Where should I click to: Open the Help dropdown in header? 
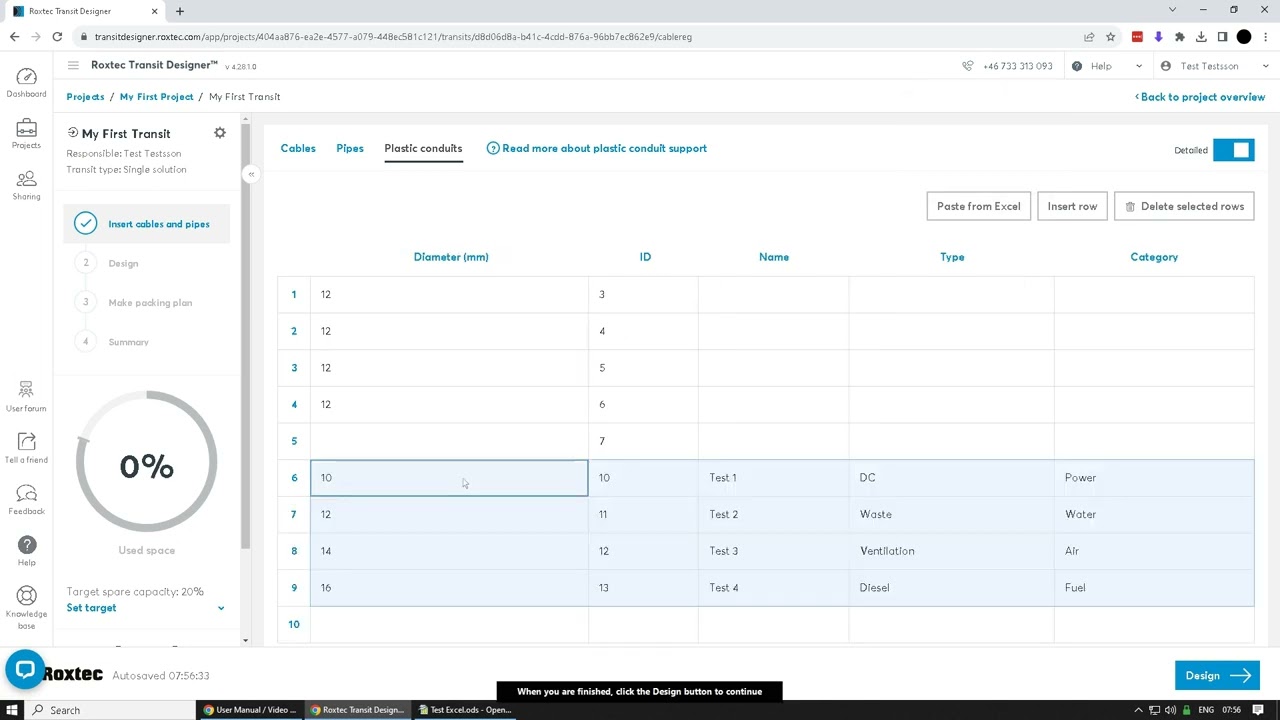coord(1107,66)
